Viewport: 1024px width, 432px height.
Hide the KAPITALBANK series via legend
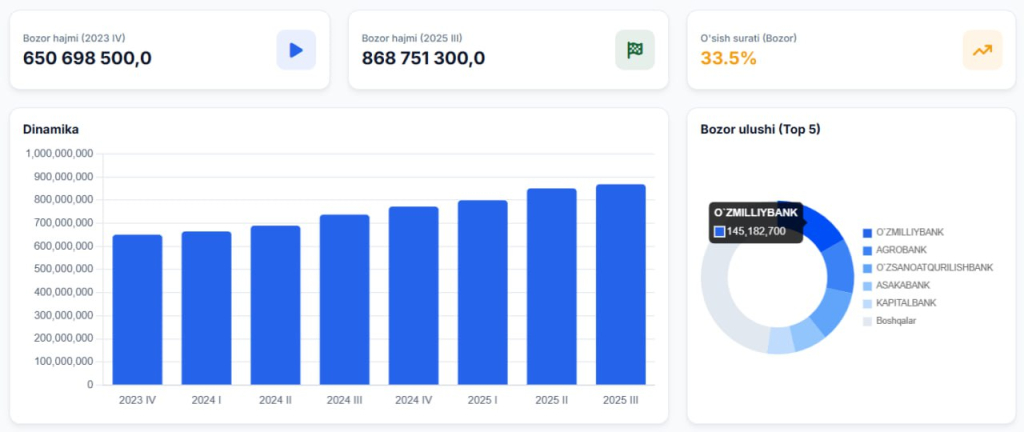pyautogui.click(x=903, y=303)
